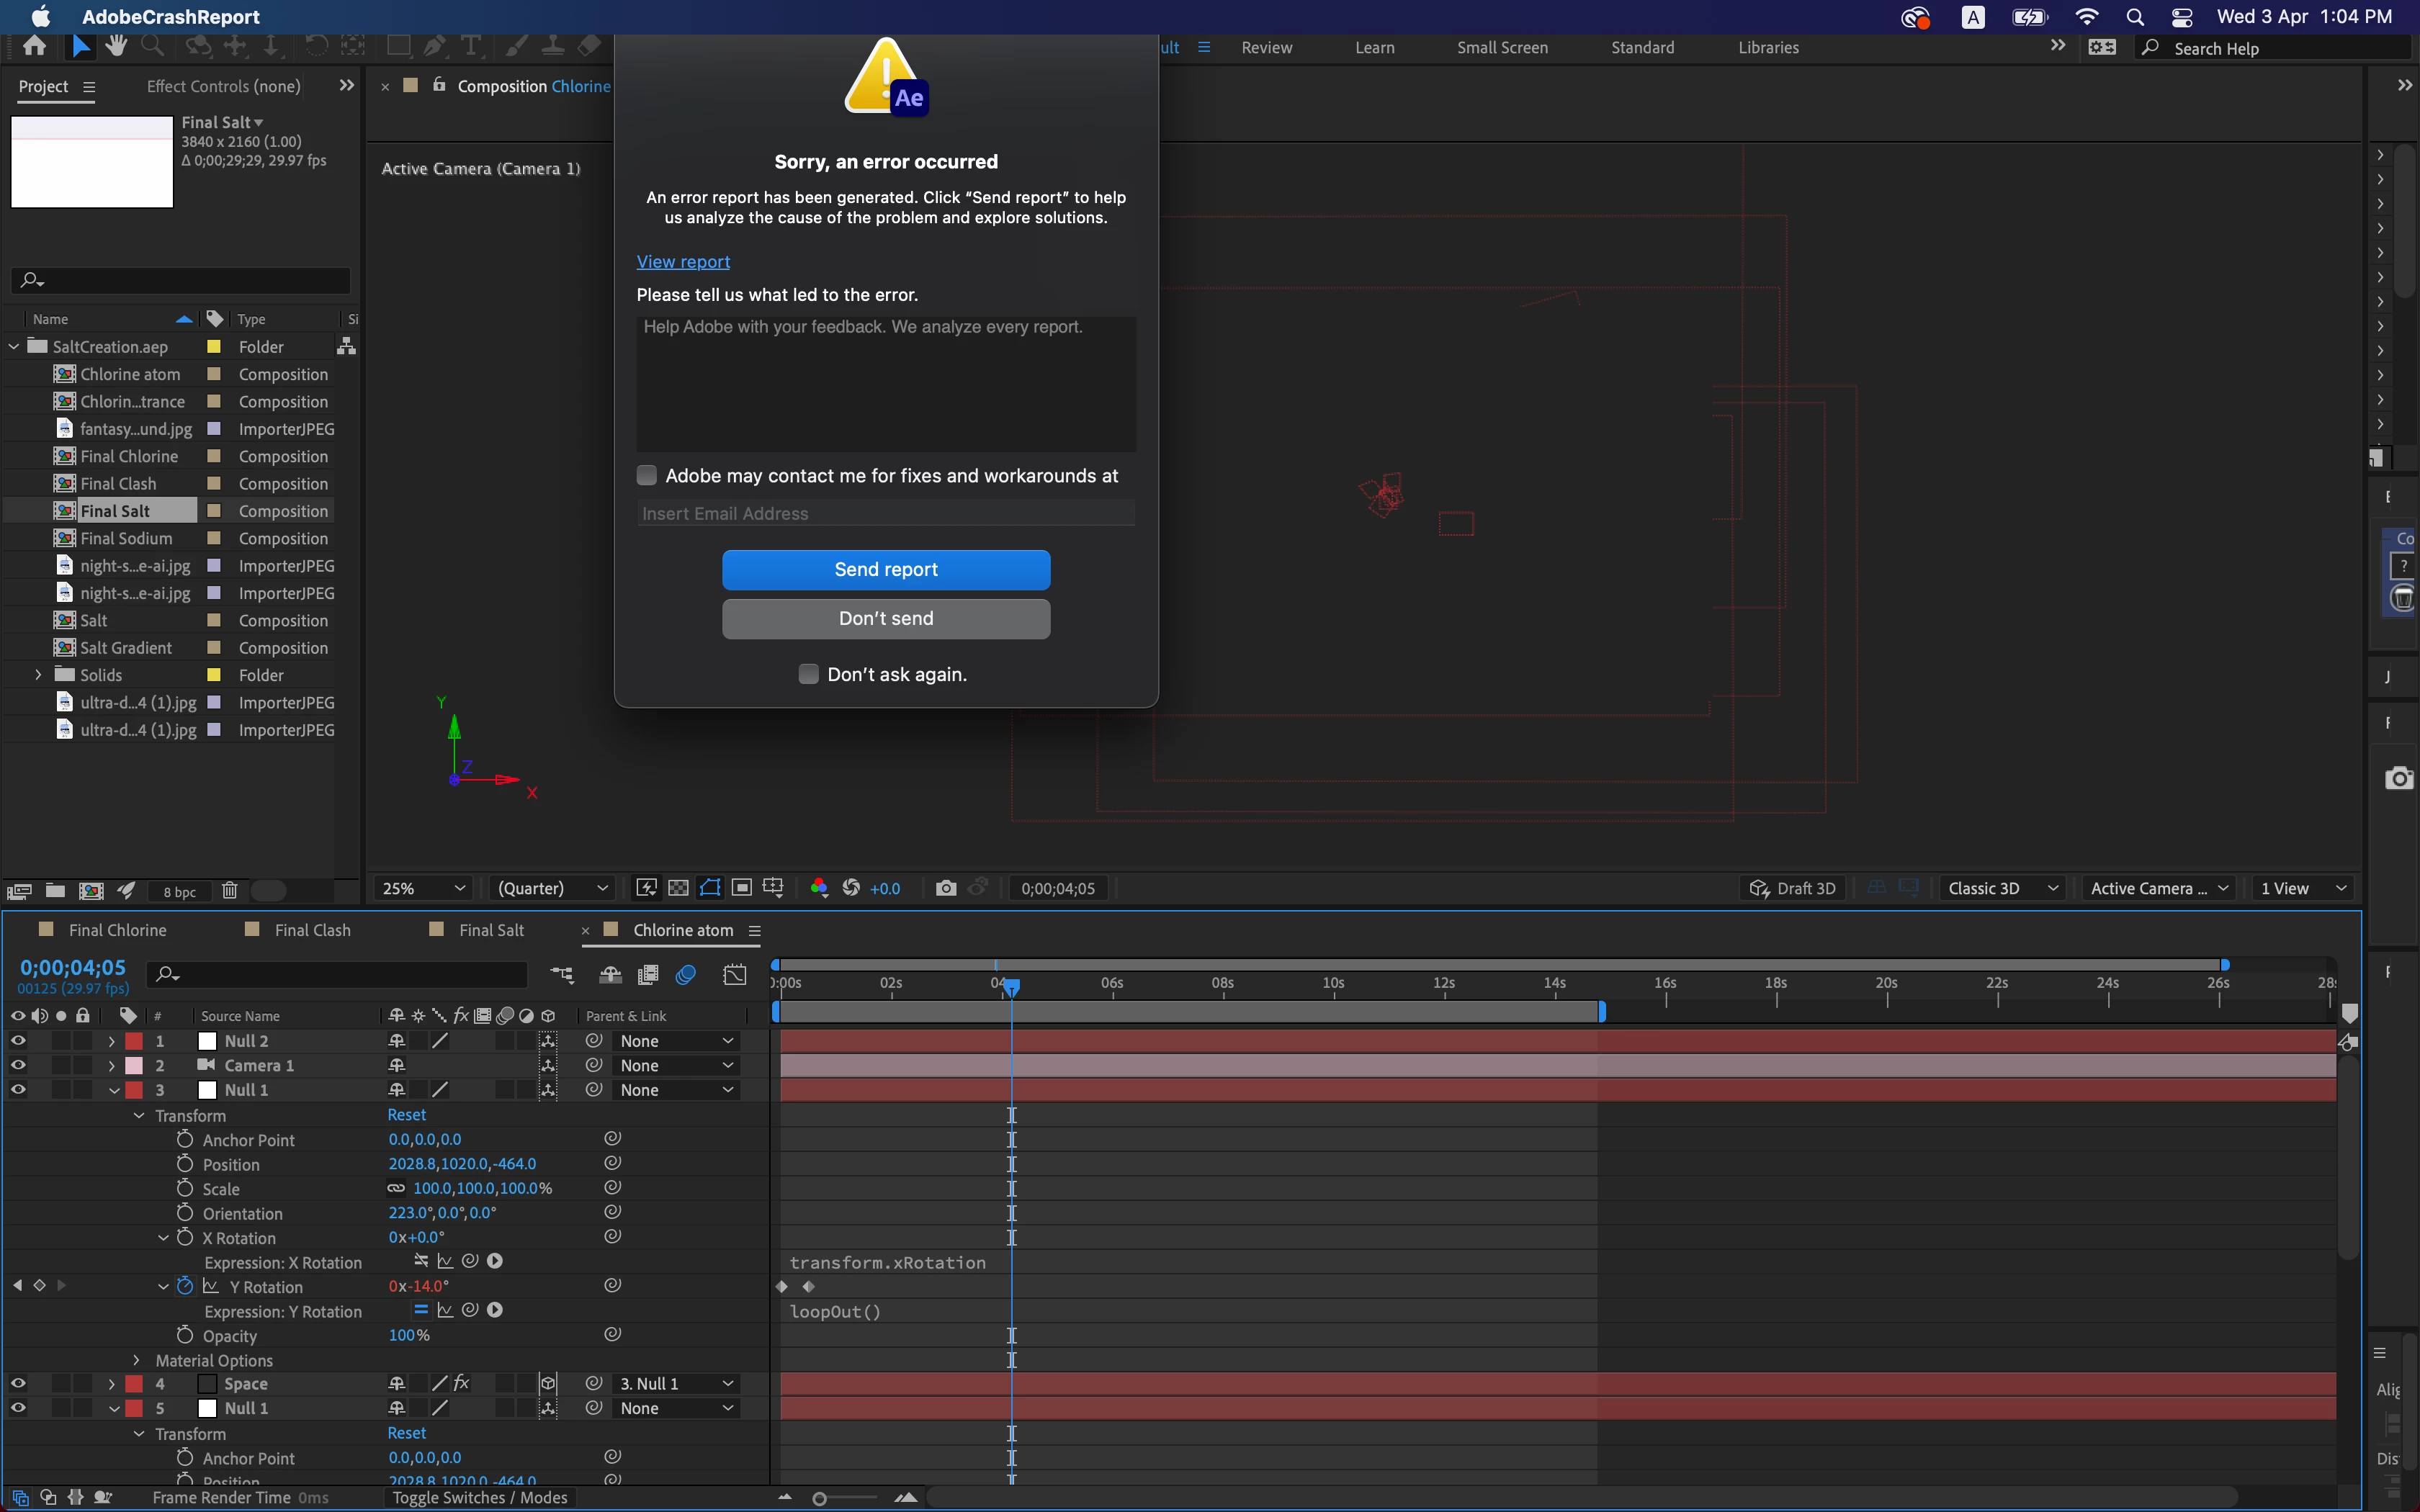
Task: Open the composition flowchart icon in timeline
Action: tap(562, 974)
